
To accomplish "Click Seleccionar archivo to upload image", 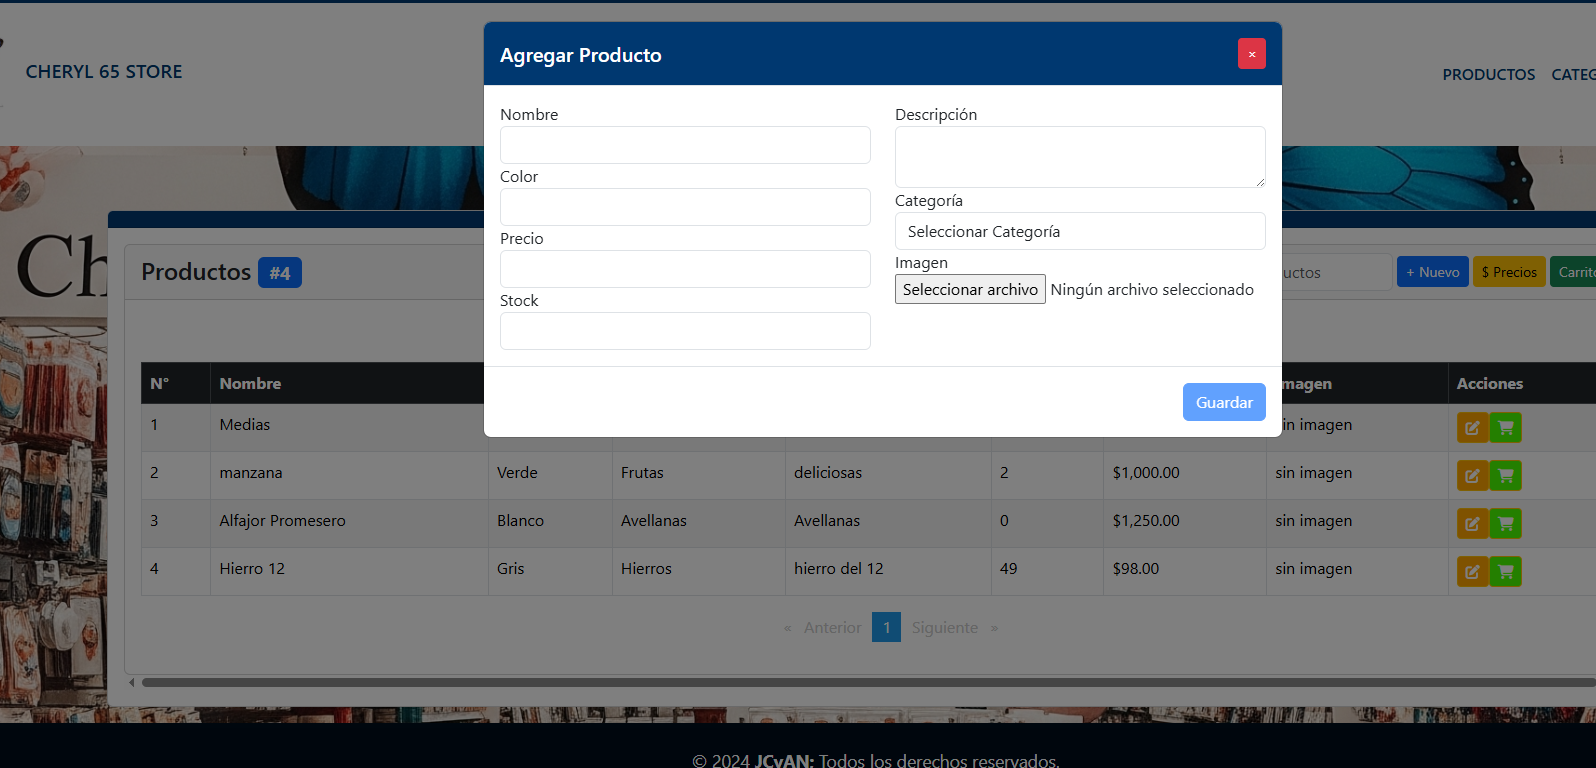I will pos(969,290).
